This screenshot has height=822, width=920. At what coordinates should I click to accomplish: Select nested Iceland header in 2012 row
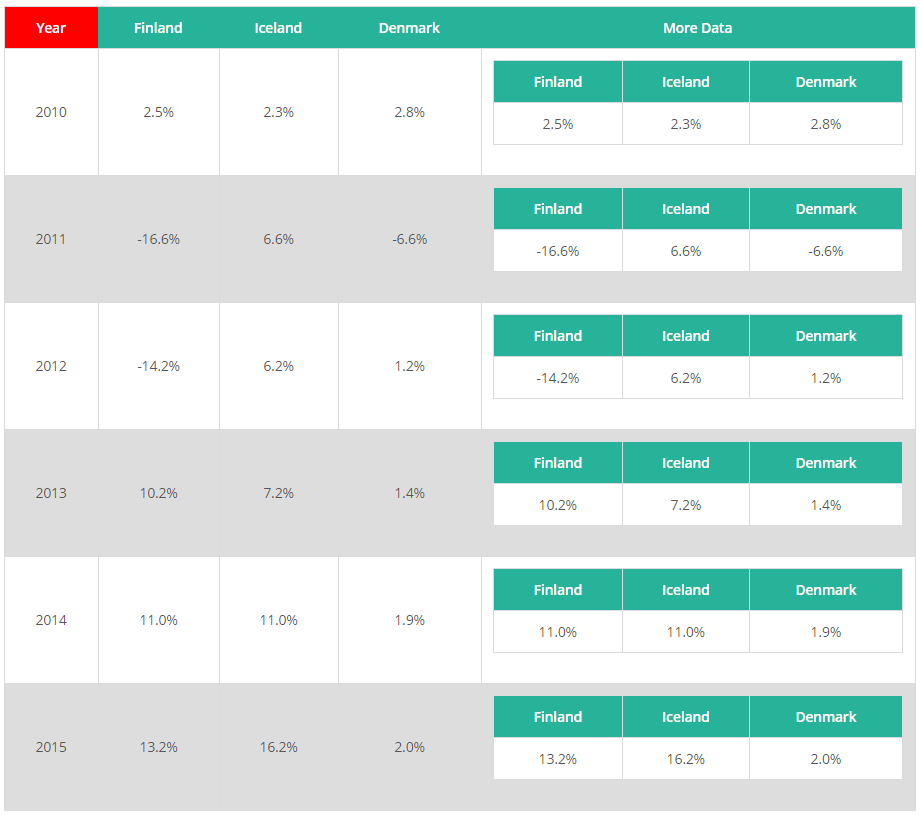pyautogui.click(x=685, y=336)
